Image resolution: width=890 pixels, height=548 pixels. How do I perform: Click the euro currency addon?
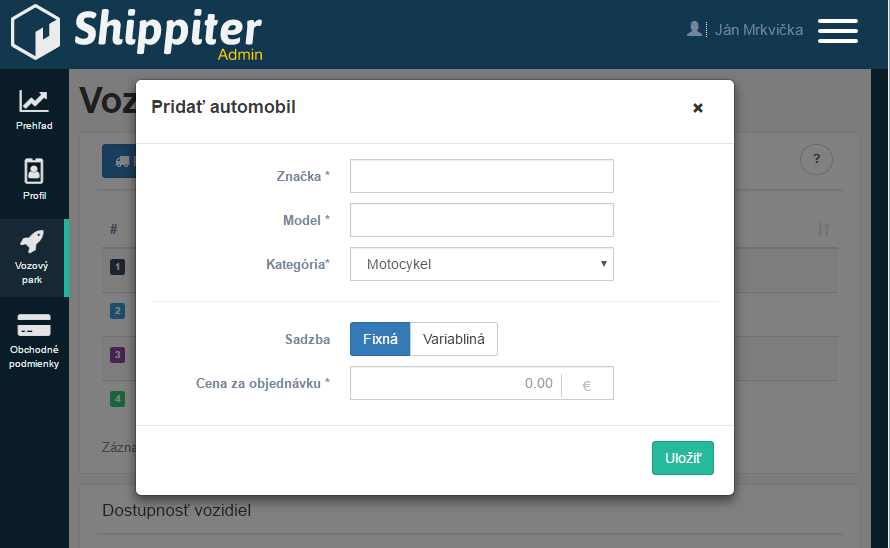click(587, 384)
